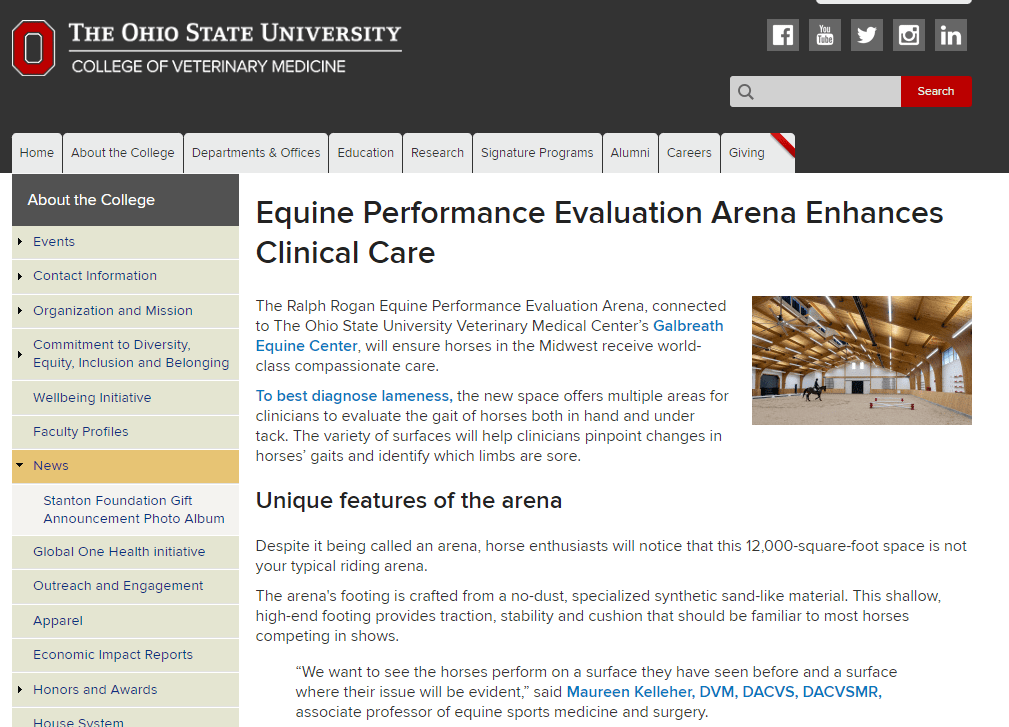This screenshot has height=727, width=1009.
Task: Expand the Contact Information sidebar arrow
Action: [x=20, y=276]
